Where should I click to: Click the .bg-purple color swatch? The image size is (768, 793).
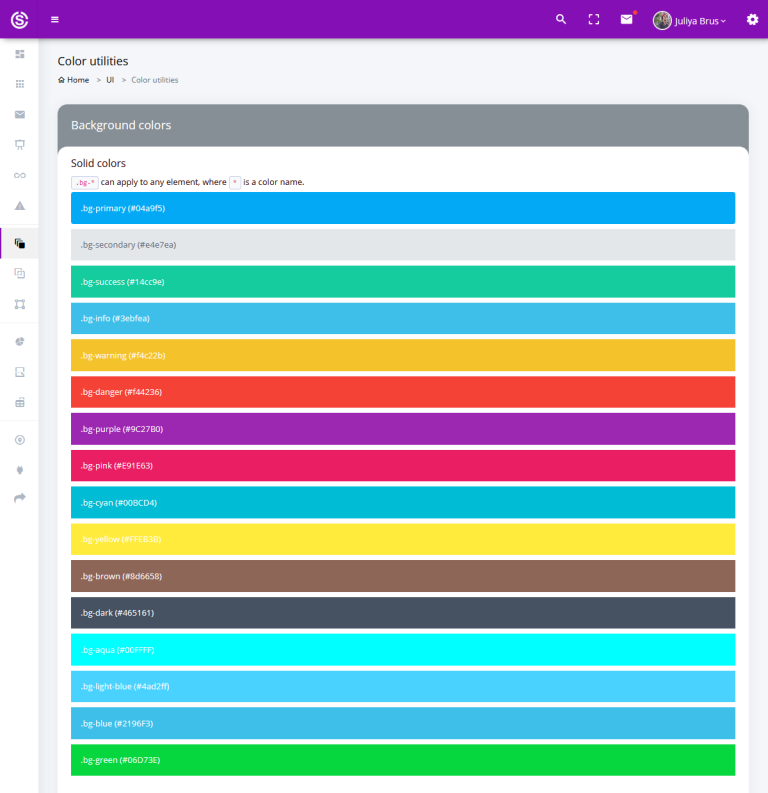click(x=402, y=429)
